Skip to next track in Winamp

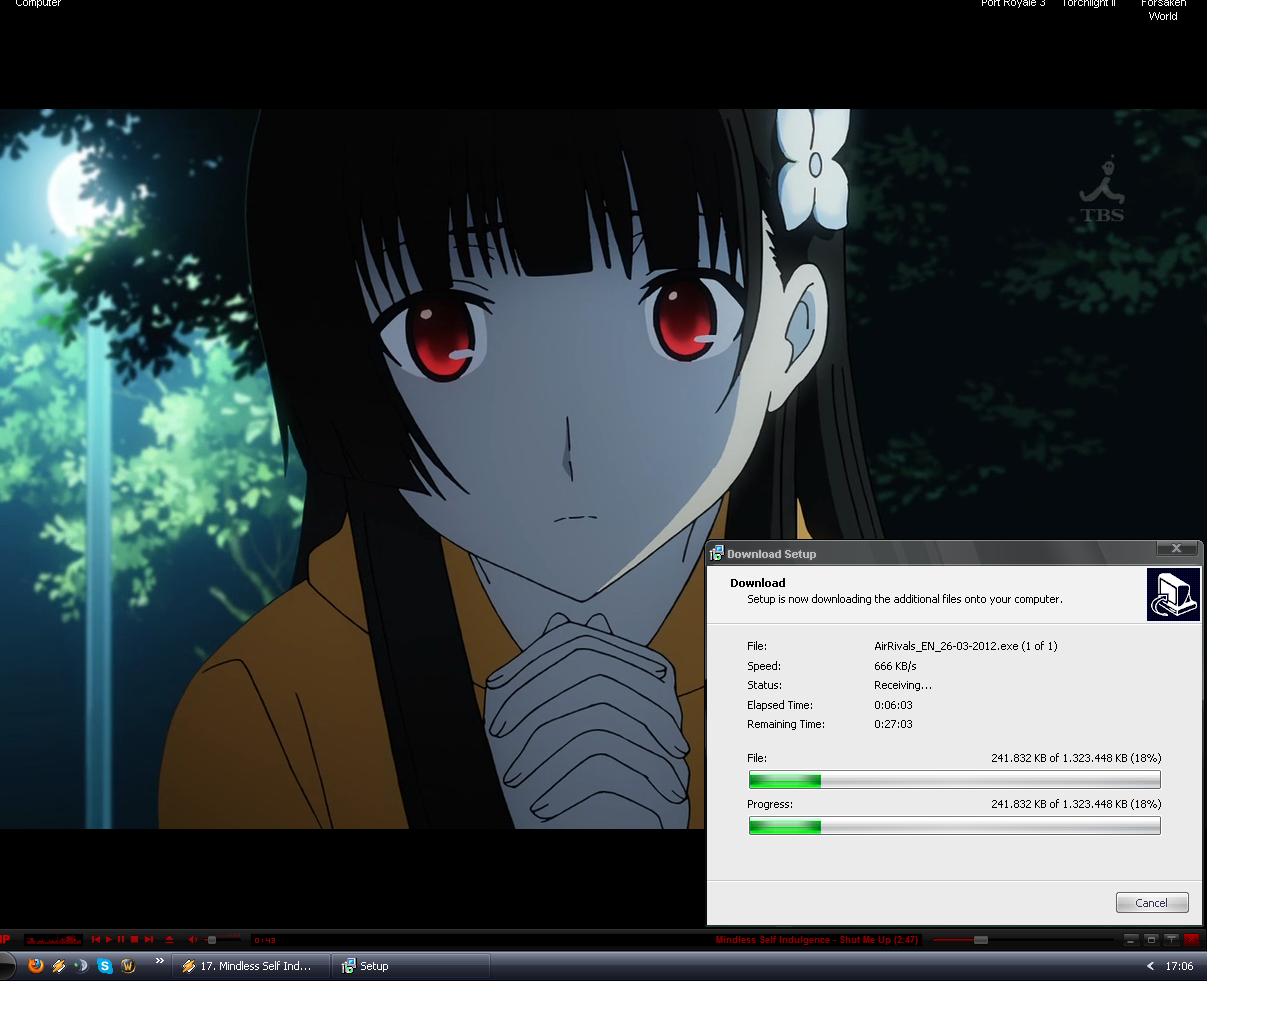(x=148, y=940)
